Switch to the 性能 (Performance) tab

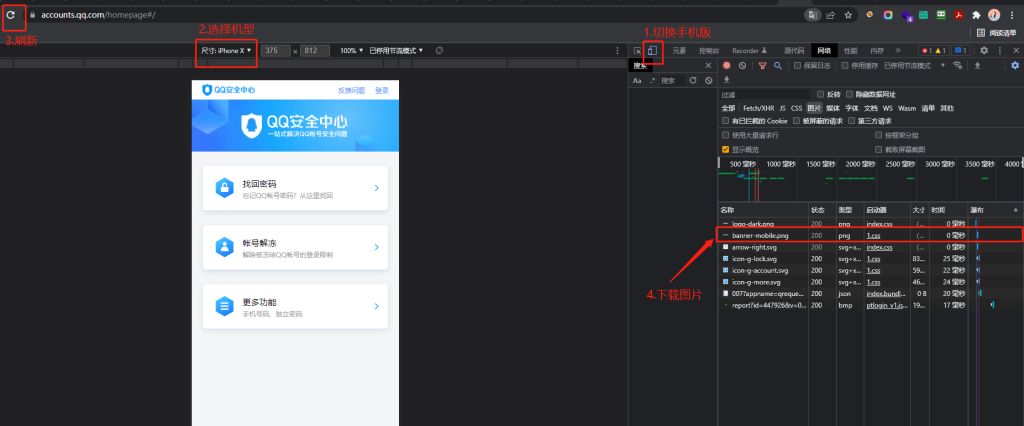tap(850, 50)
